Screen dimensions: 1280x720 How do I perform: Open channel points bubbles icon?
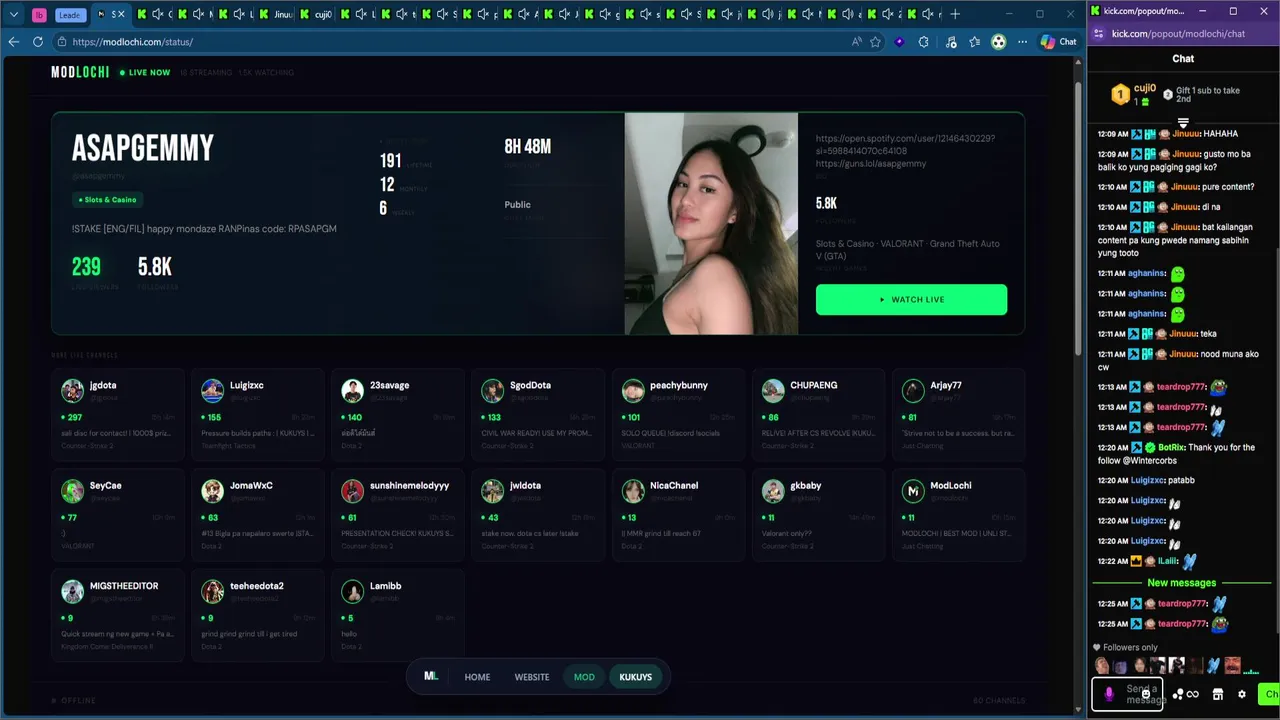click(1178, 694)
